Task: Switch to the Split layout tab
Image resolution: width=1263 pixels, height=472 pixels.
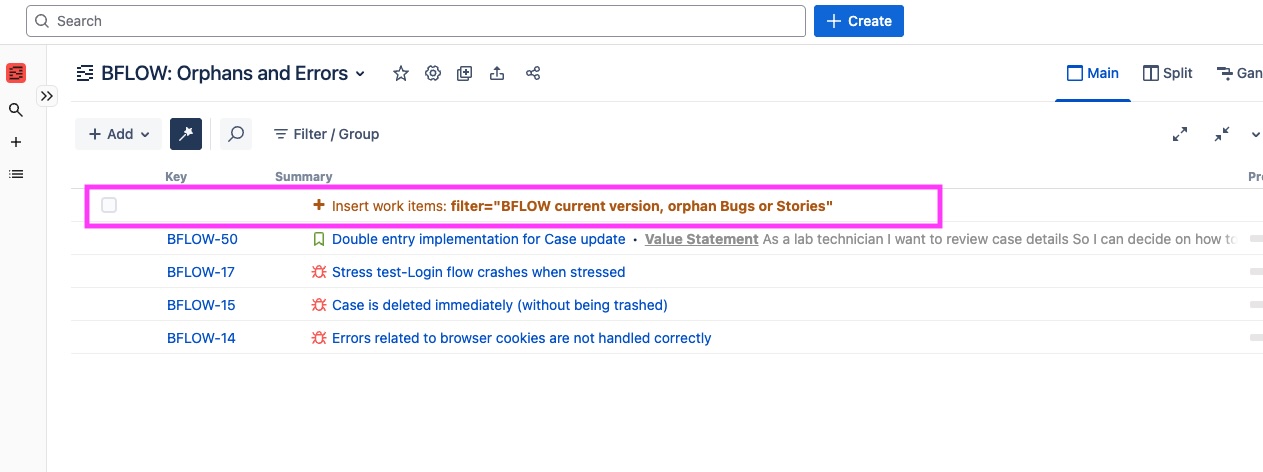Action: 1168,73
